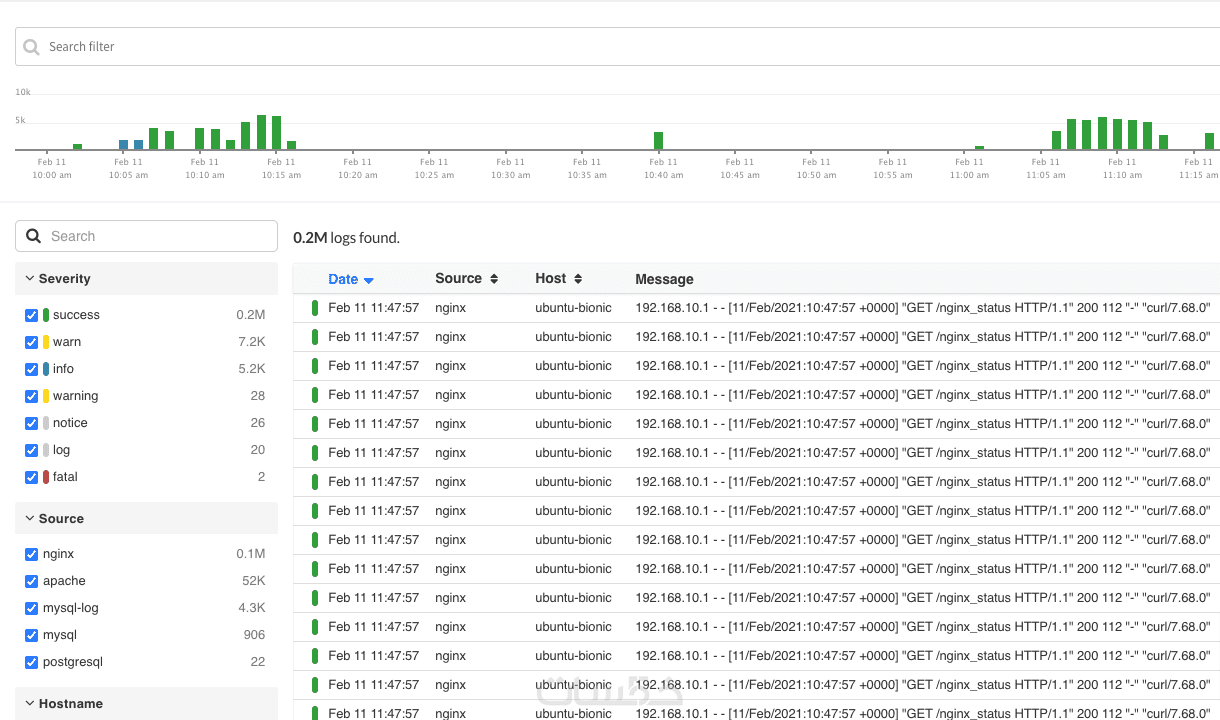This screenshot has width=1220, height=720.
Task: Click the 'Feb 11 11:10 am' axis label
Action: 1122,168
